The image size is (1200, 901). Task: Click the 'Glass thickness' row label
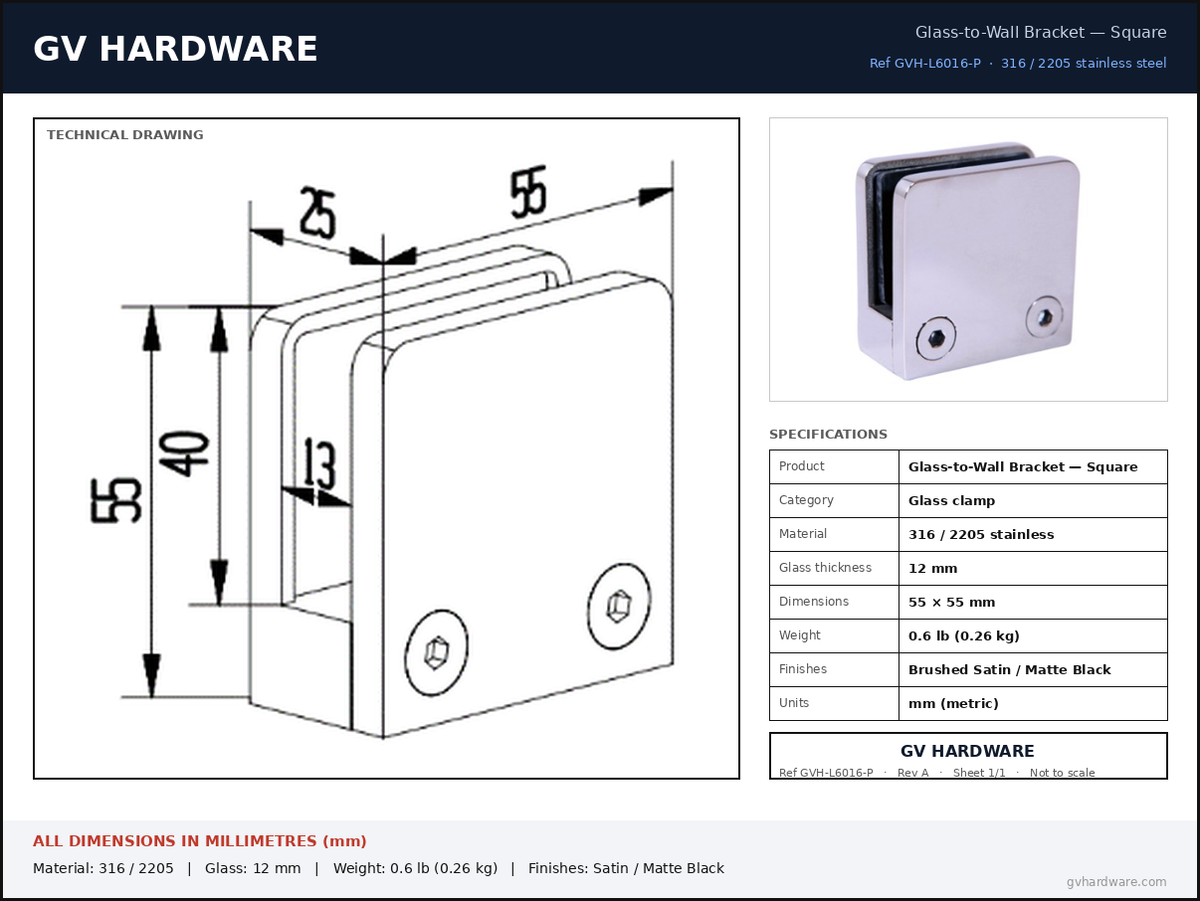point(825,568)
